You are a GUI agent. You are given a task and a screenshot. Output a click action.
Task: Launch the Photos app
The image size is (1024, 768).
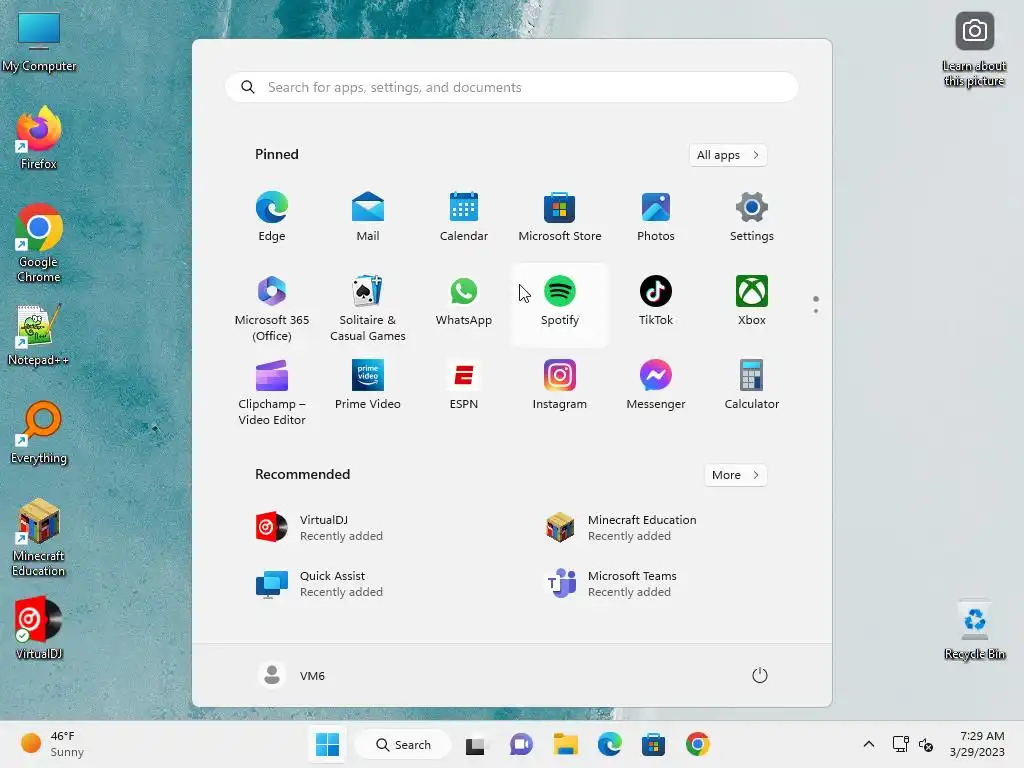pos(656,217)
